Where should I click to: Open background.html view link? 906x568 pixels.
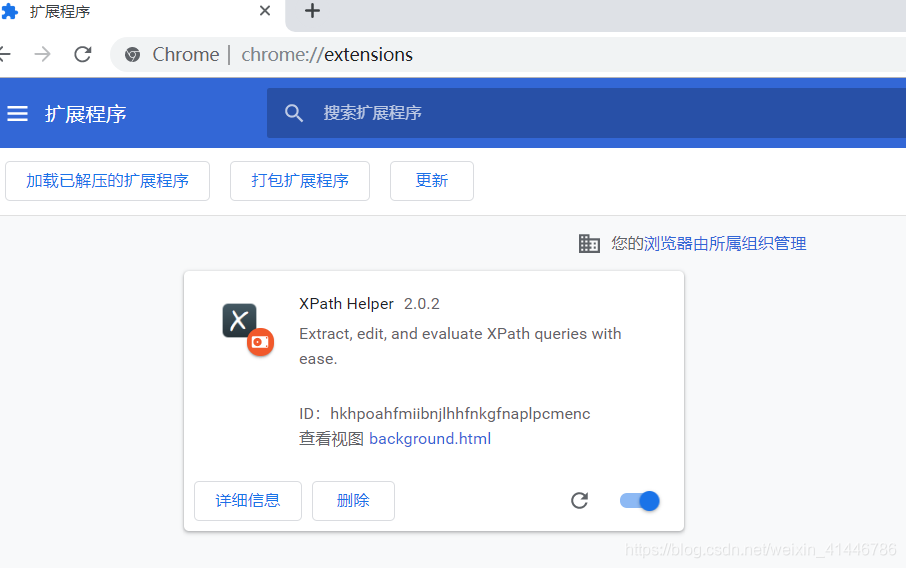(430, 439)
